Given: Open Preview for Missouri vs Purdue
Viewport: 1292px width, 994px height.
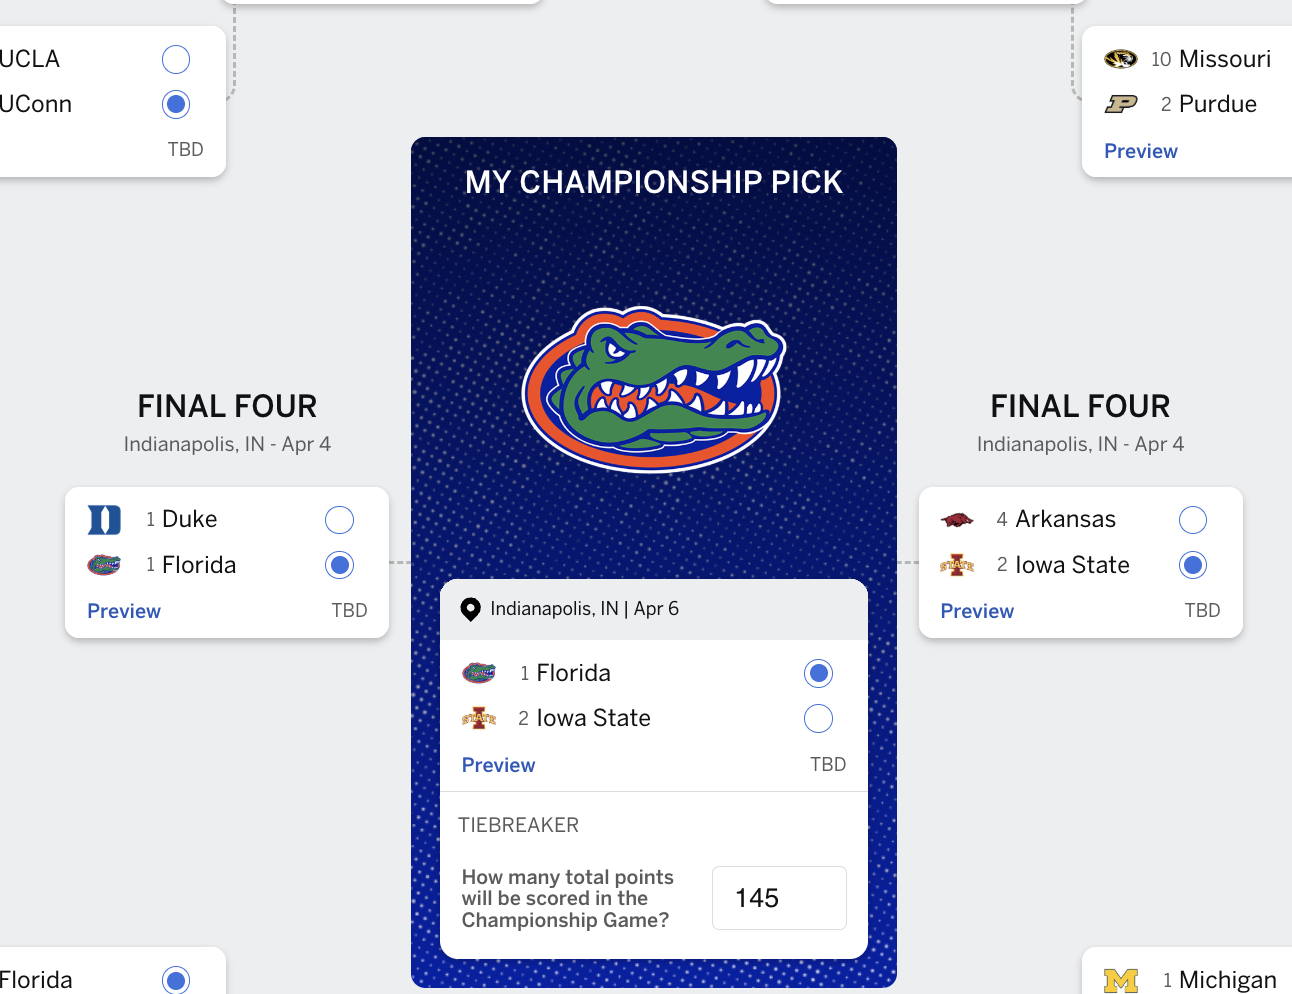Looking at the screenshot, I should [x=1141, y=151].
